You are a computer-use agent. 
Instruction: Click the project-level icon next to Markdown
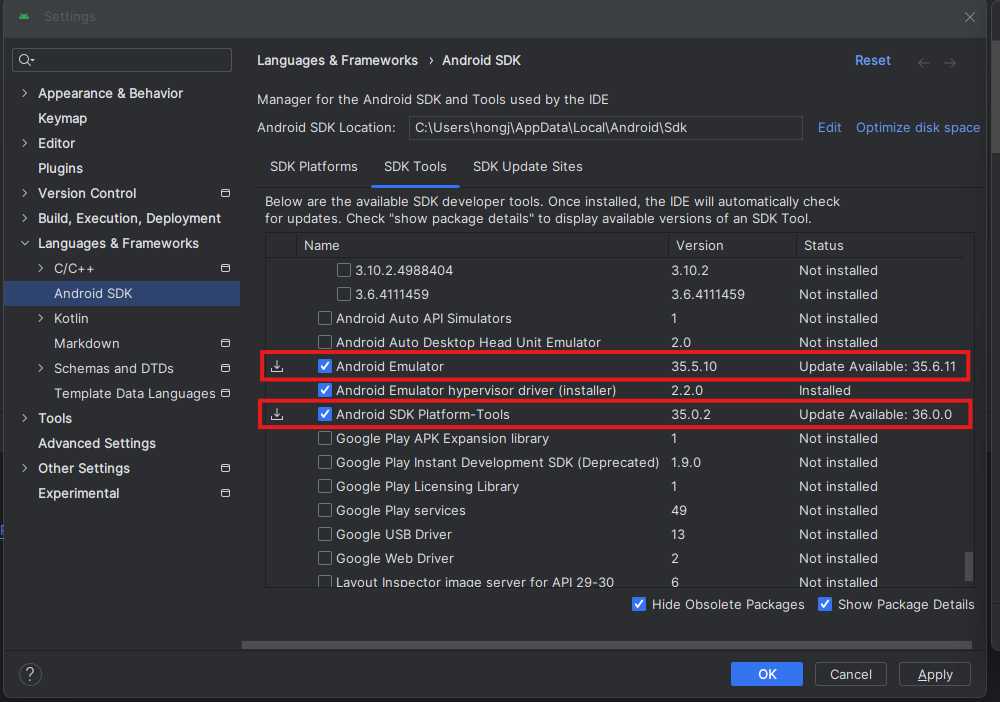click(225, 343)
